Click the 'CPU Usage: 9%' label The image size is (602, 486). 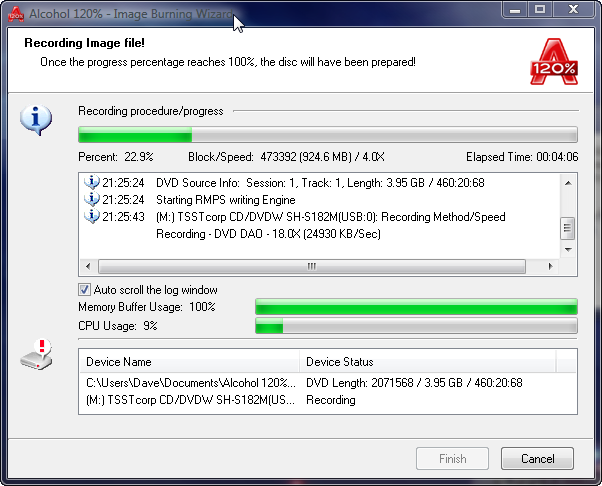pos(118,326)
